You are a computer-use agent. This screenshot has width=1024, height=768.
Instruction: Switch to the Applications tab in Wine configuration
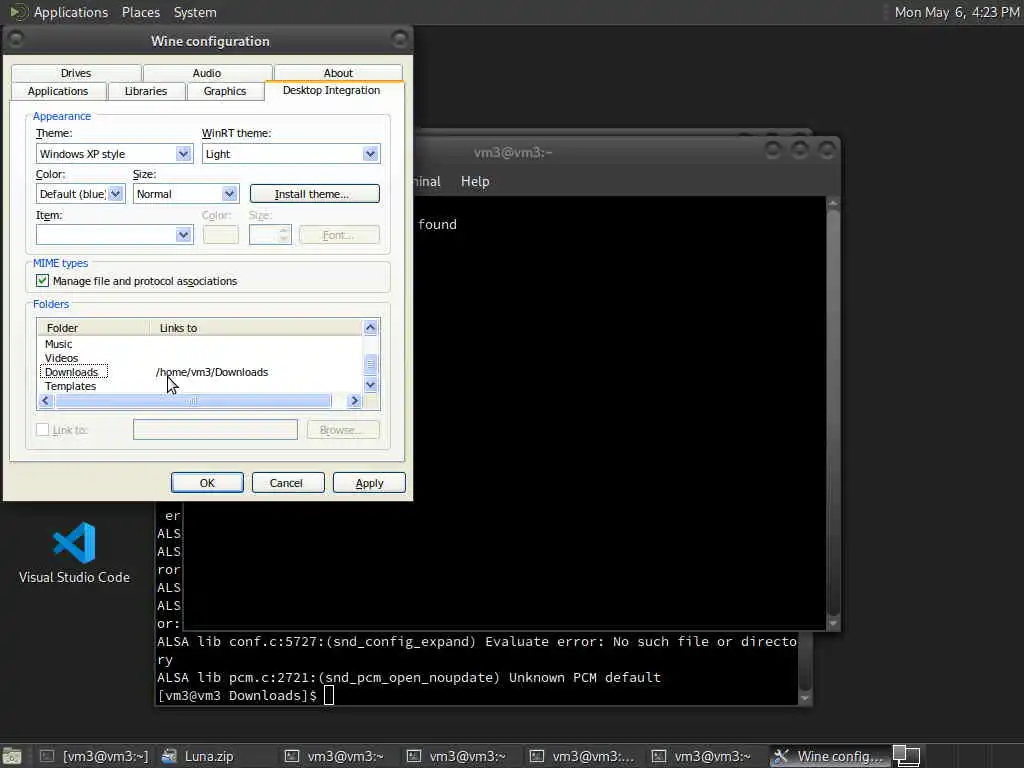[x=58, y=91]
